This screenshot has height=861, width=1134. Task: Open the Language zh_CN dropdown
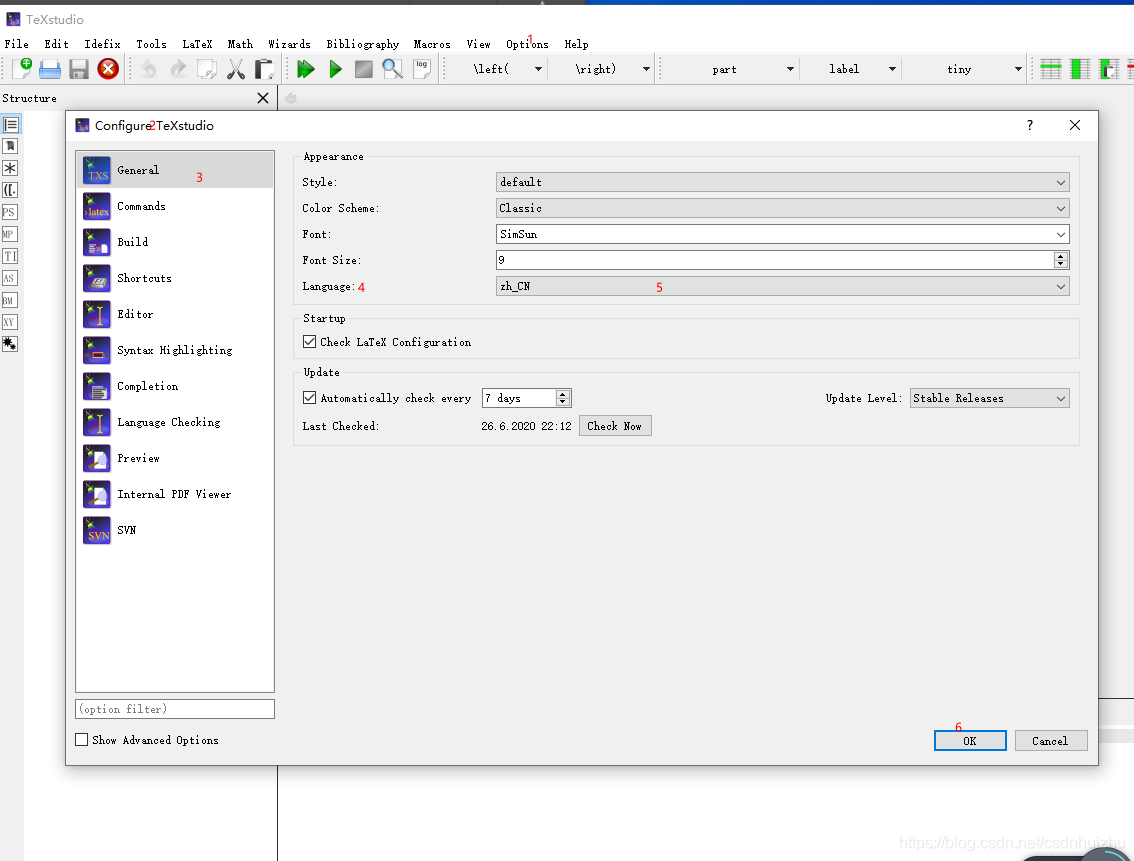[x=783, y=286]
